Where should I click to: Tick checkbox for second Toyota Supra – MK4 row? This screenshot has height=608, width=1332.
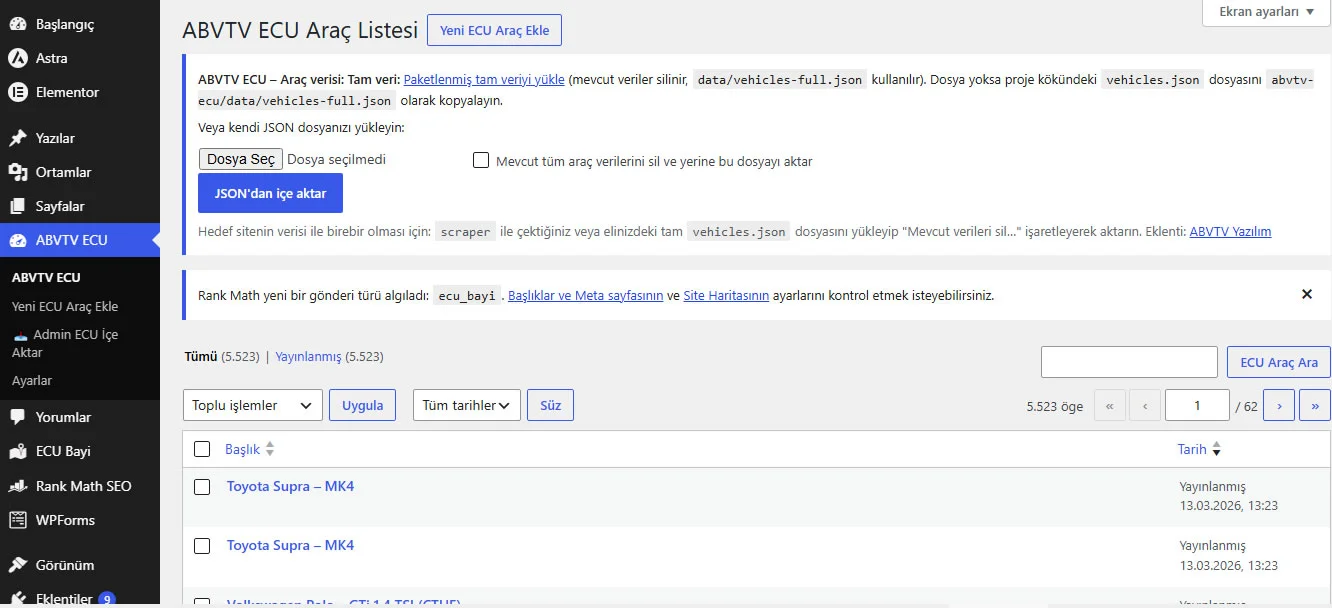click(x=202, y=546)
